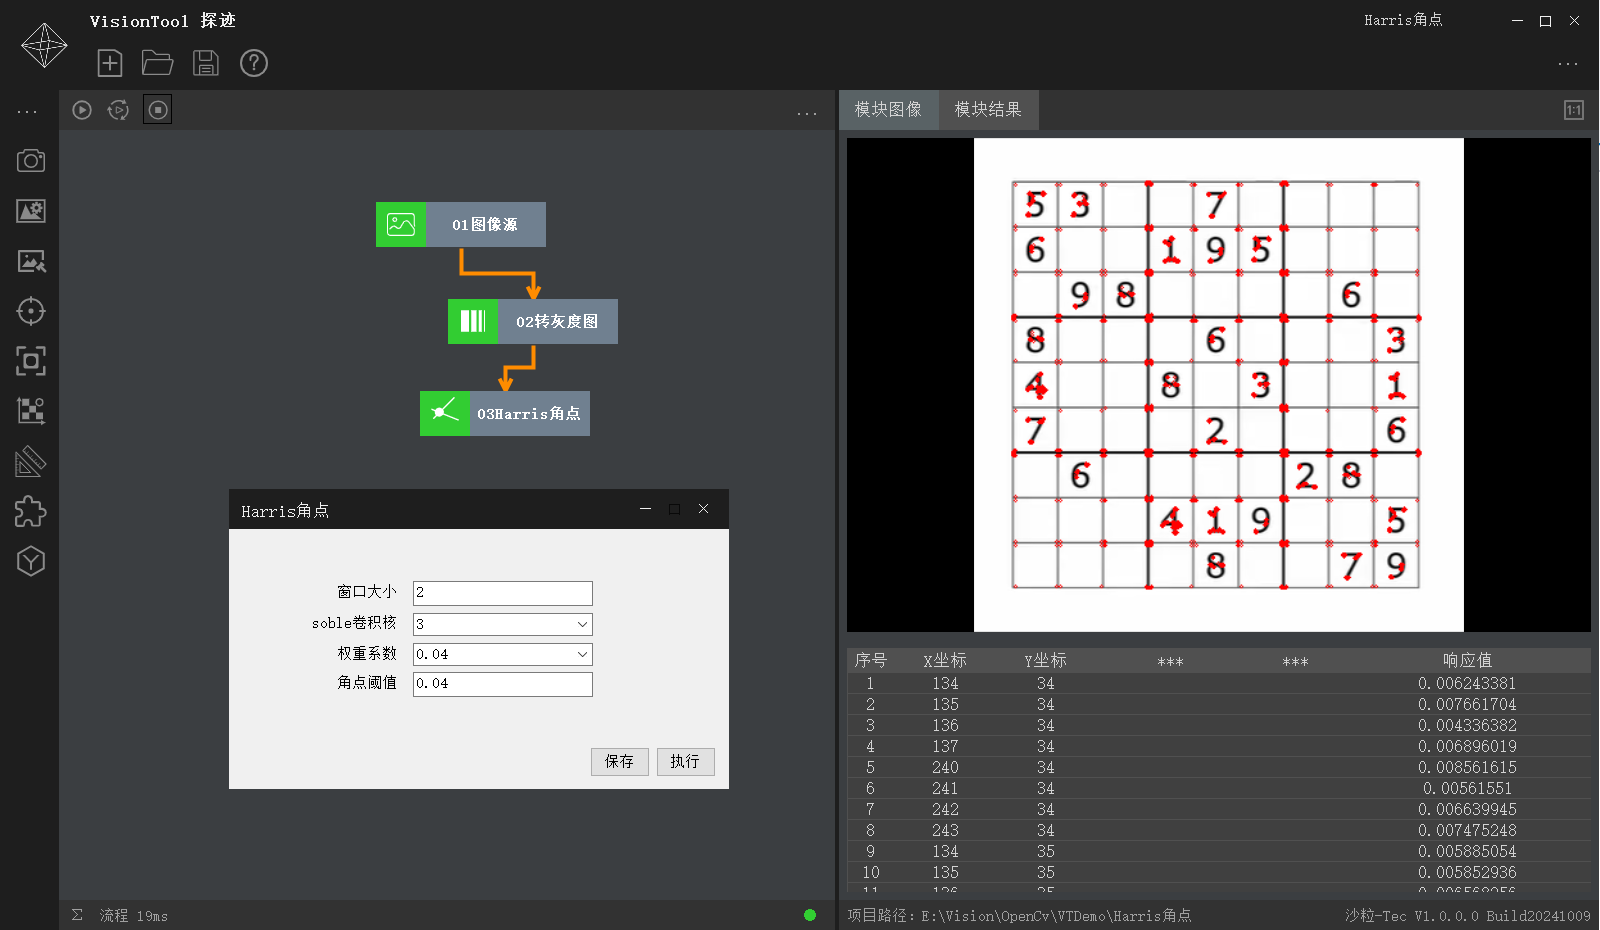Click the 项目路径 text in status bar
This screenshot has height=930, width=1600.
pyautogui.click(x=1019, y=916)
